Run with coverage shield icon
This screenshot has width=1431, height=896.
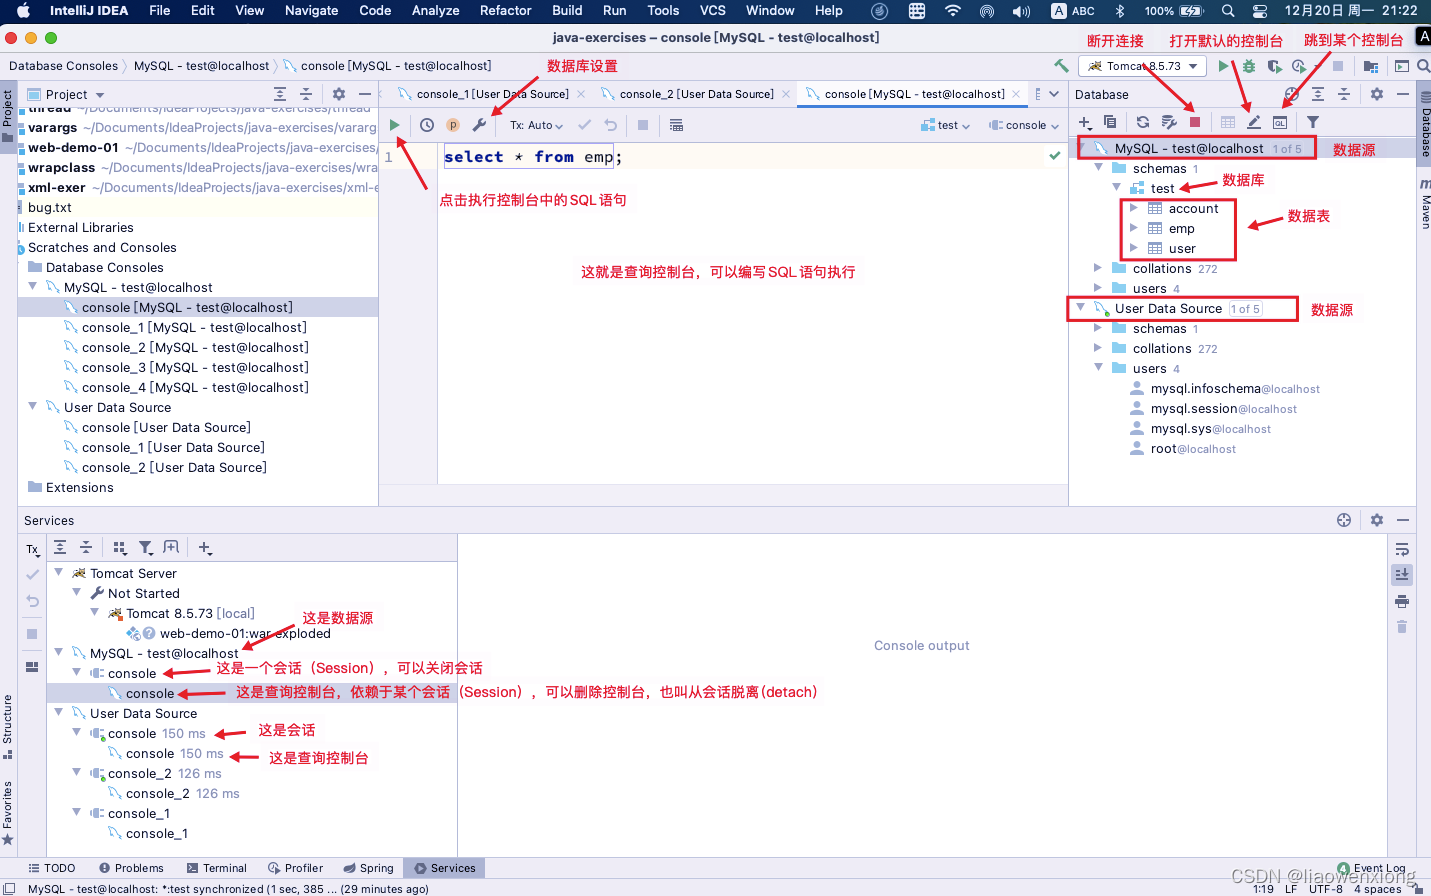[1274, 66]
